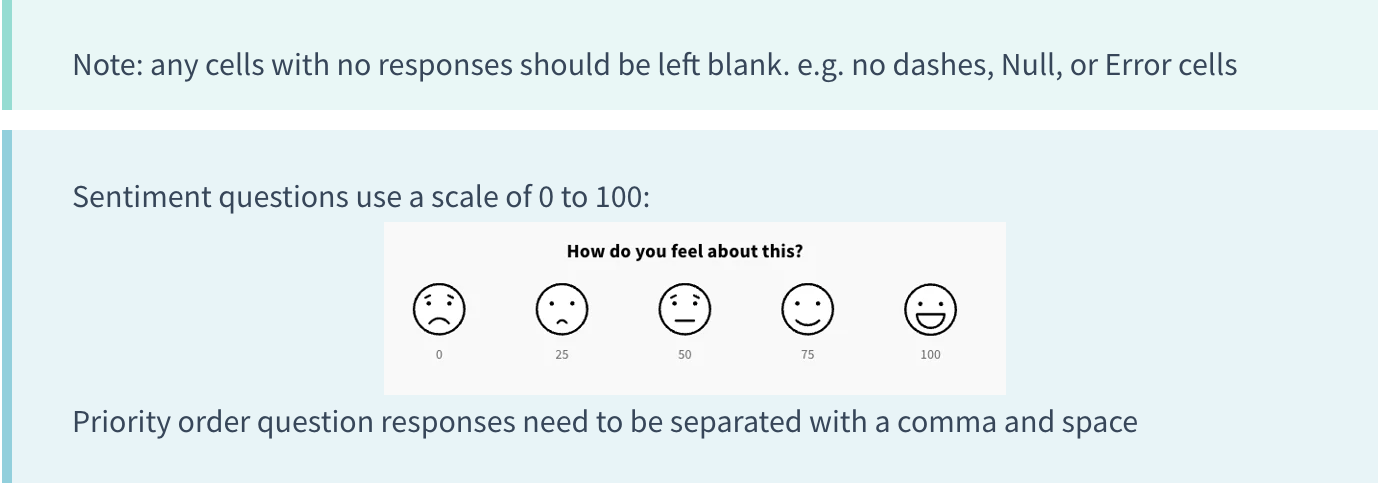This screenshot has height=483, width=1382.
Task: Click the 'How do you feel about this?' heading
Action: click(685, 251)
